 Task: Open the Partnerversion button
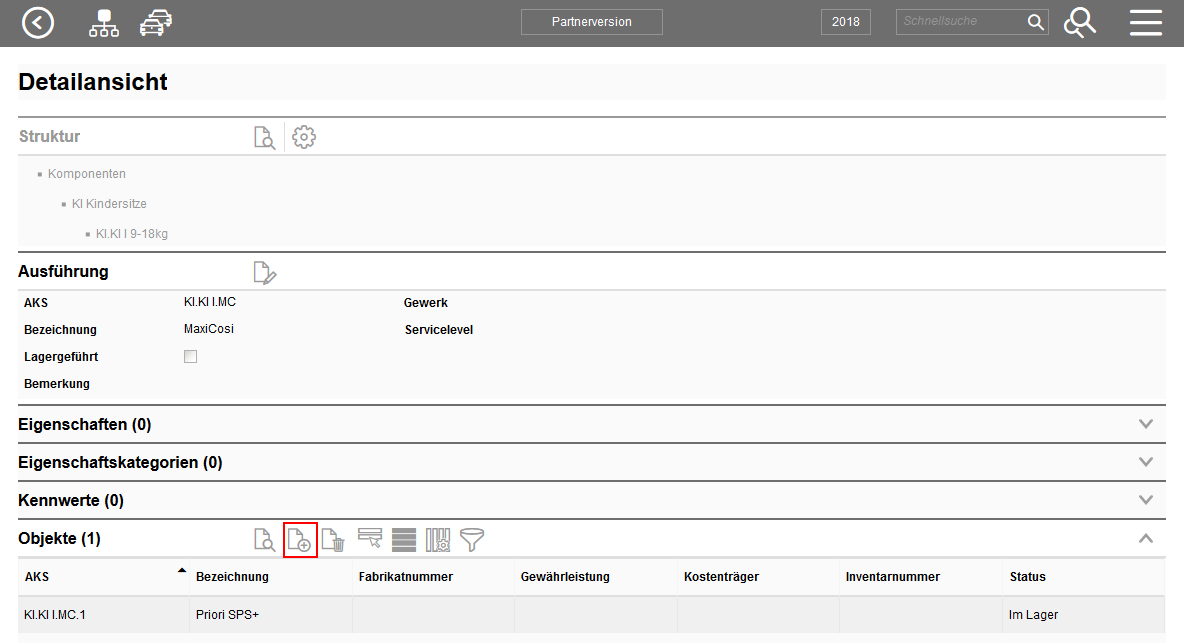click(591, 21)
